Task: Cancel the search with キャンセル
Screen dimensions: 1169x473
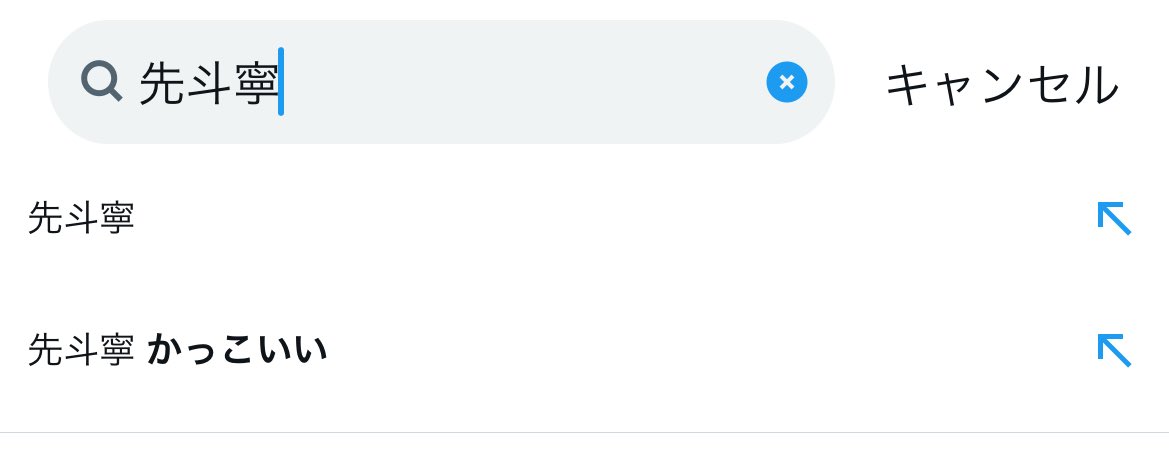Action: point(1002,84)
